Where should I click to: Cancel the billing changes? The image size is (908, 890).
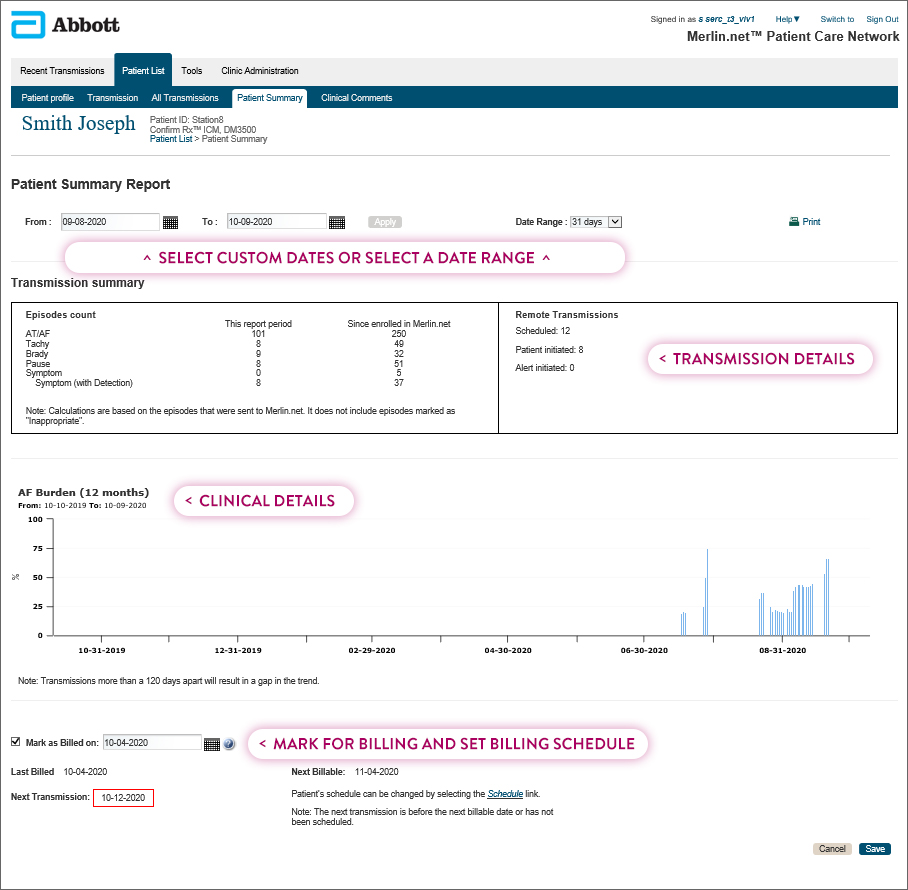pyautogui.click(x=832, y=848)
